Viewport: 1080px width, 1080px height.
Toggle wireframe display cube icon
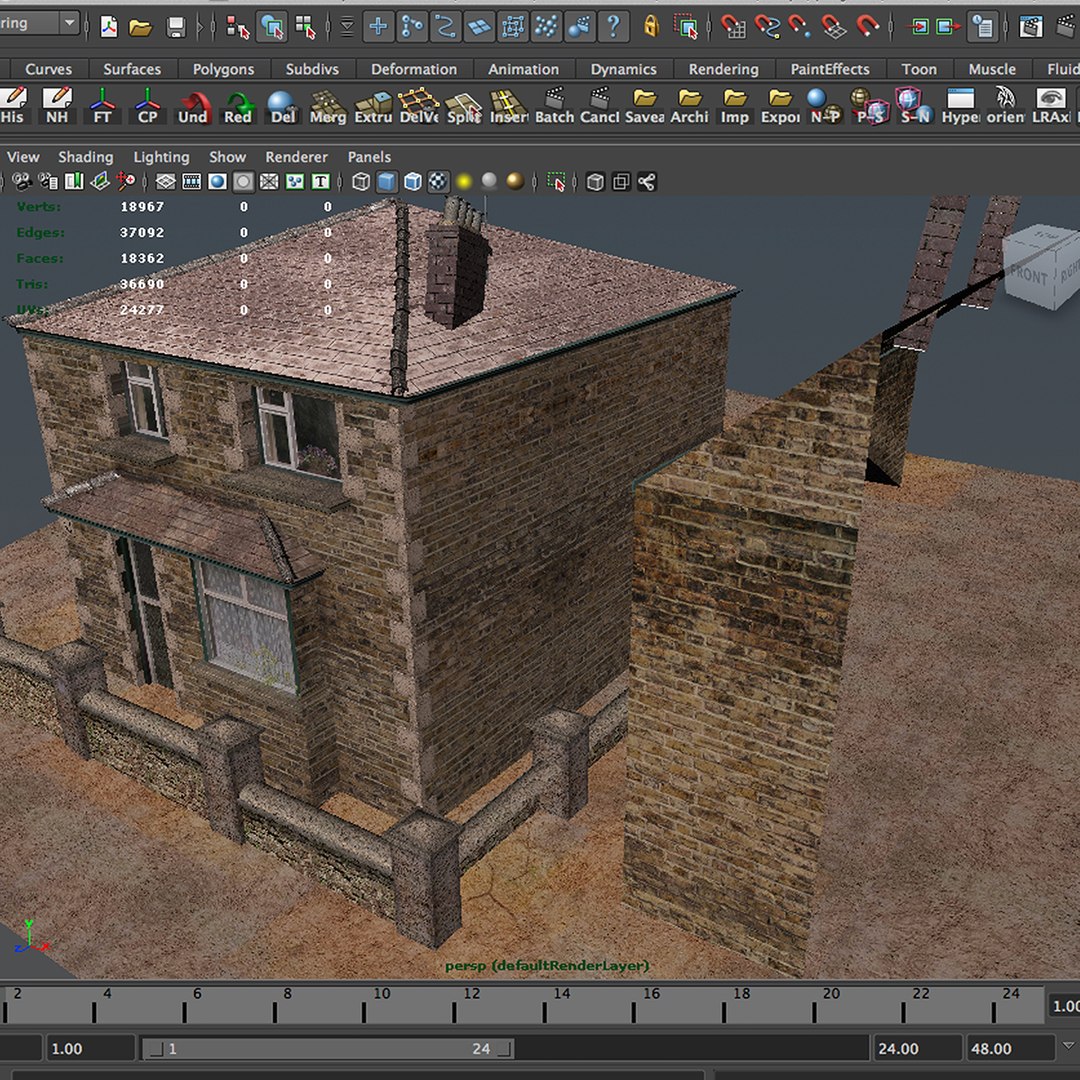pyautogui.click(x=361, y=182)
